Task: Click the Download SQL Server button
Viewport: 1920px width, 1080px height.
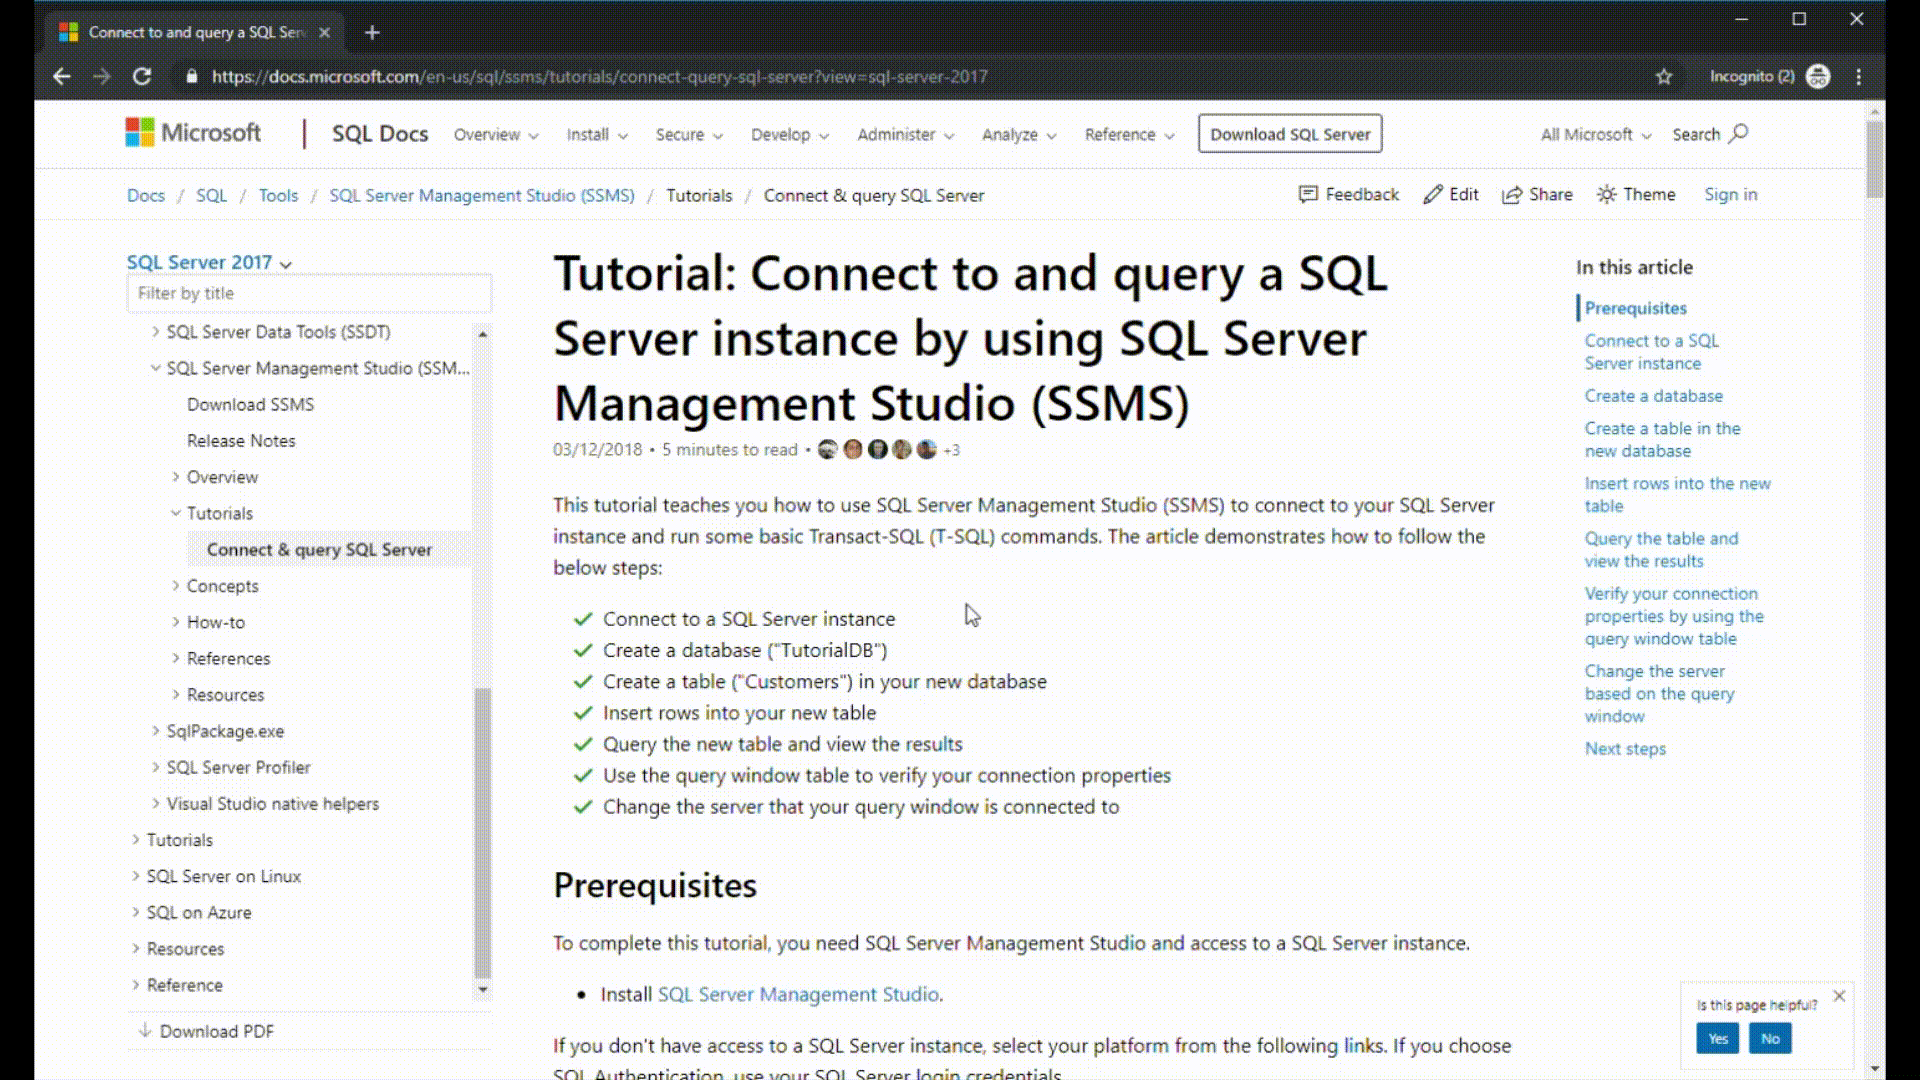Action: [x=1291, y=133]
